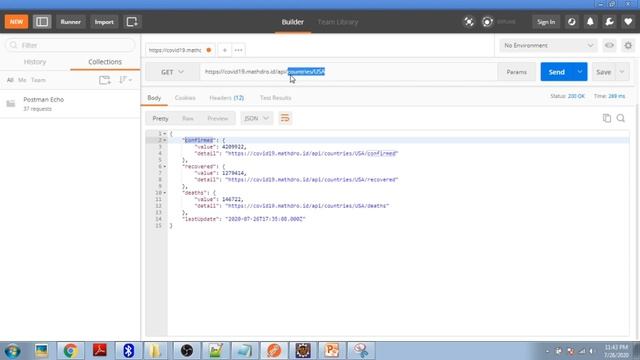Click the sidebar Filter search field
This screenshot has height=360, width=640.
[x=70, y=45]
